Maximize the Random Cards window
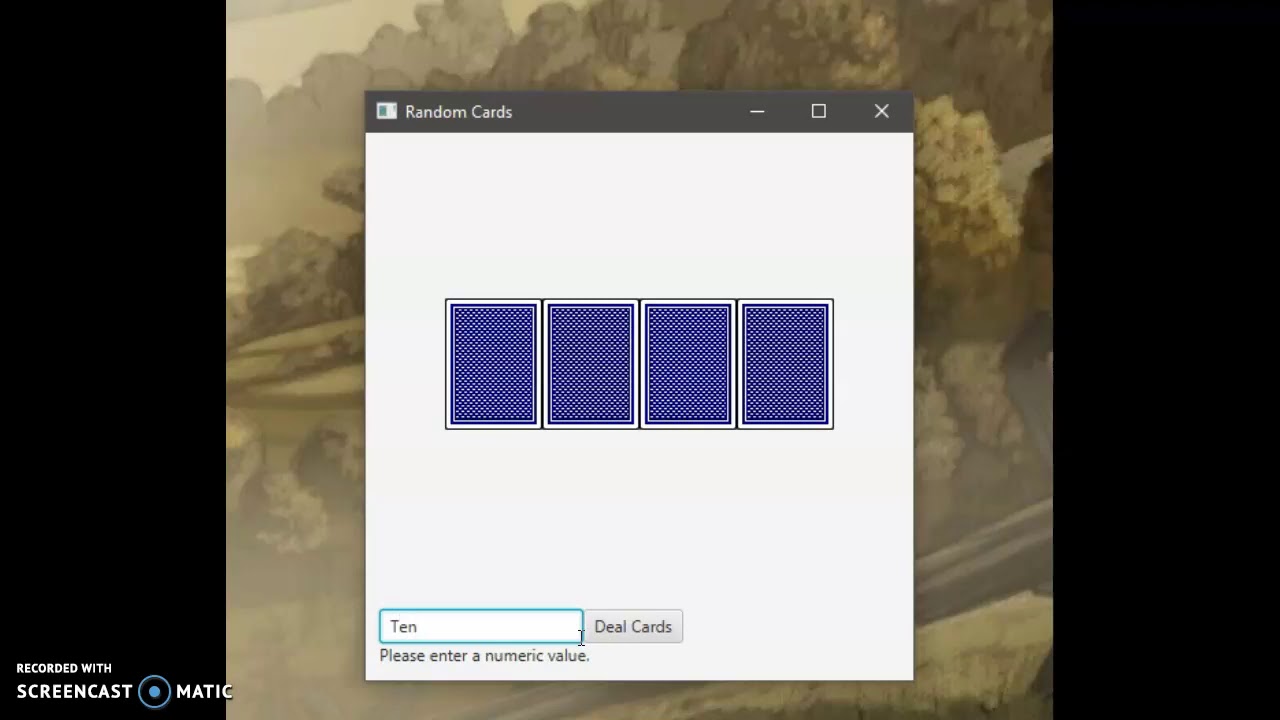Viewport: 1280px width, 720px height. [819, 111]
